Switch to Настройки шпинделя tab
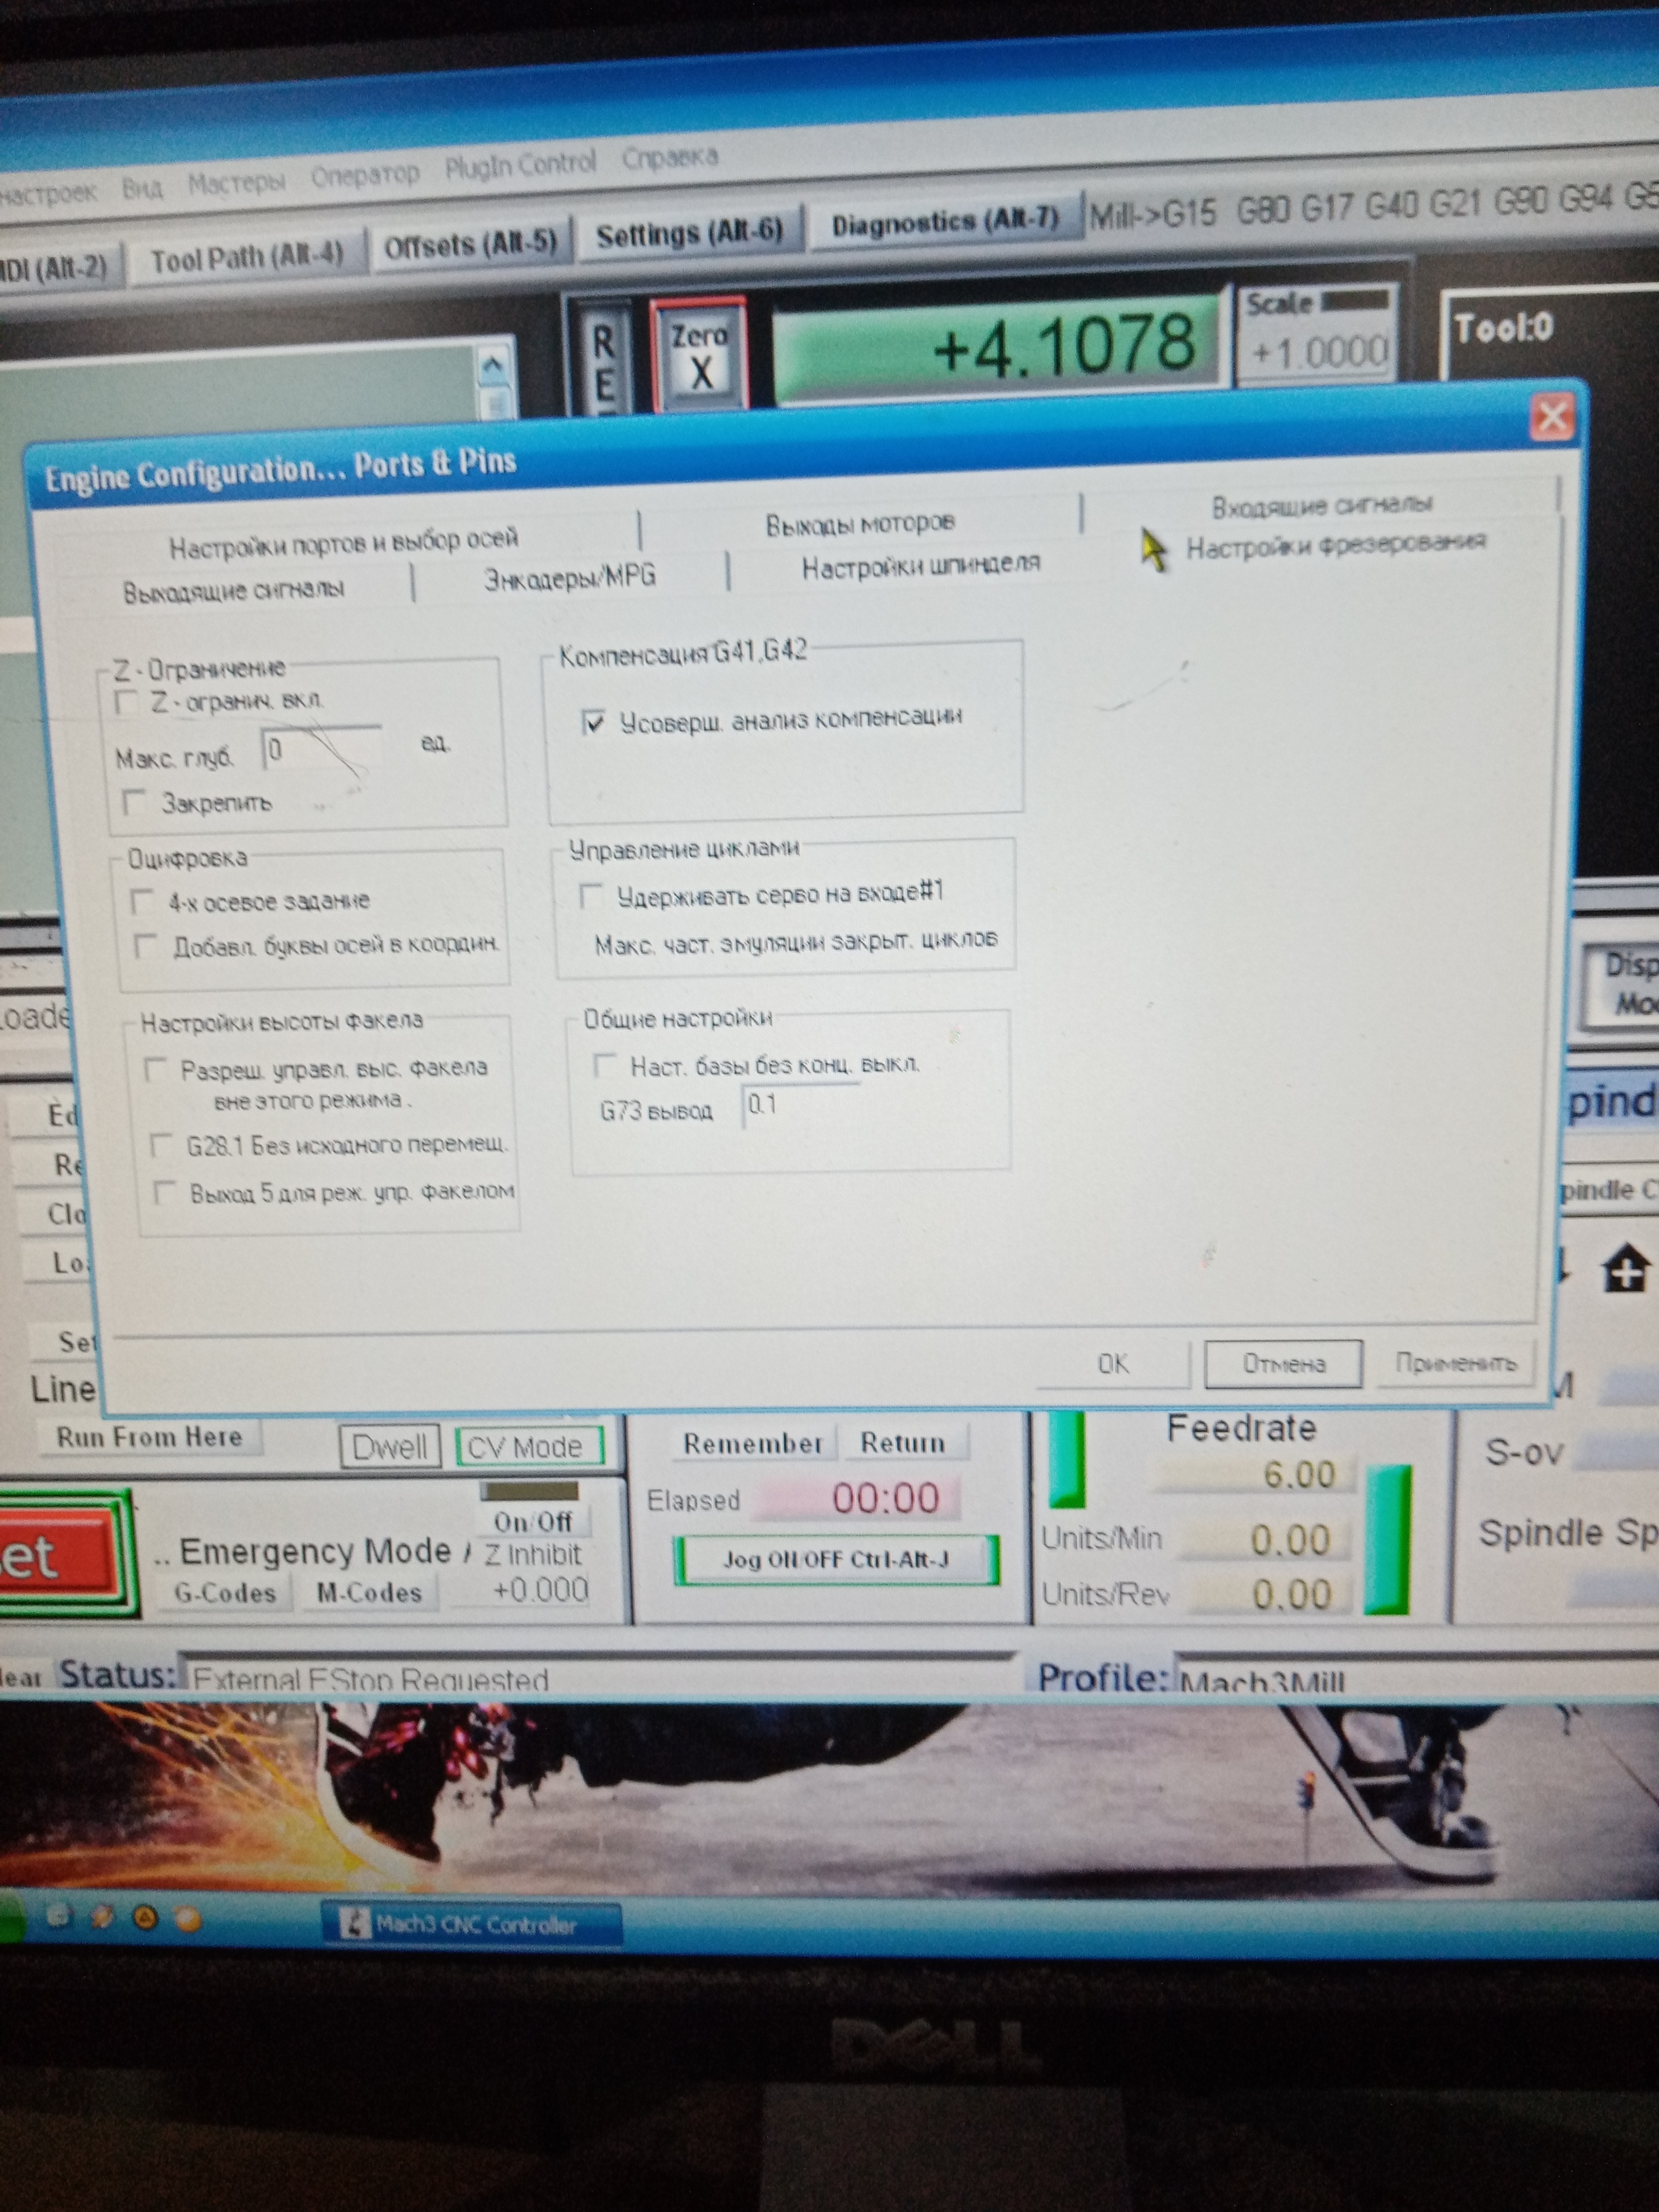The image size is (1659, 2212). pyautogui.click(x=920, y=566)
